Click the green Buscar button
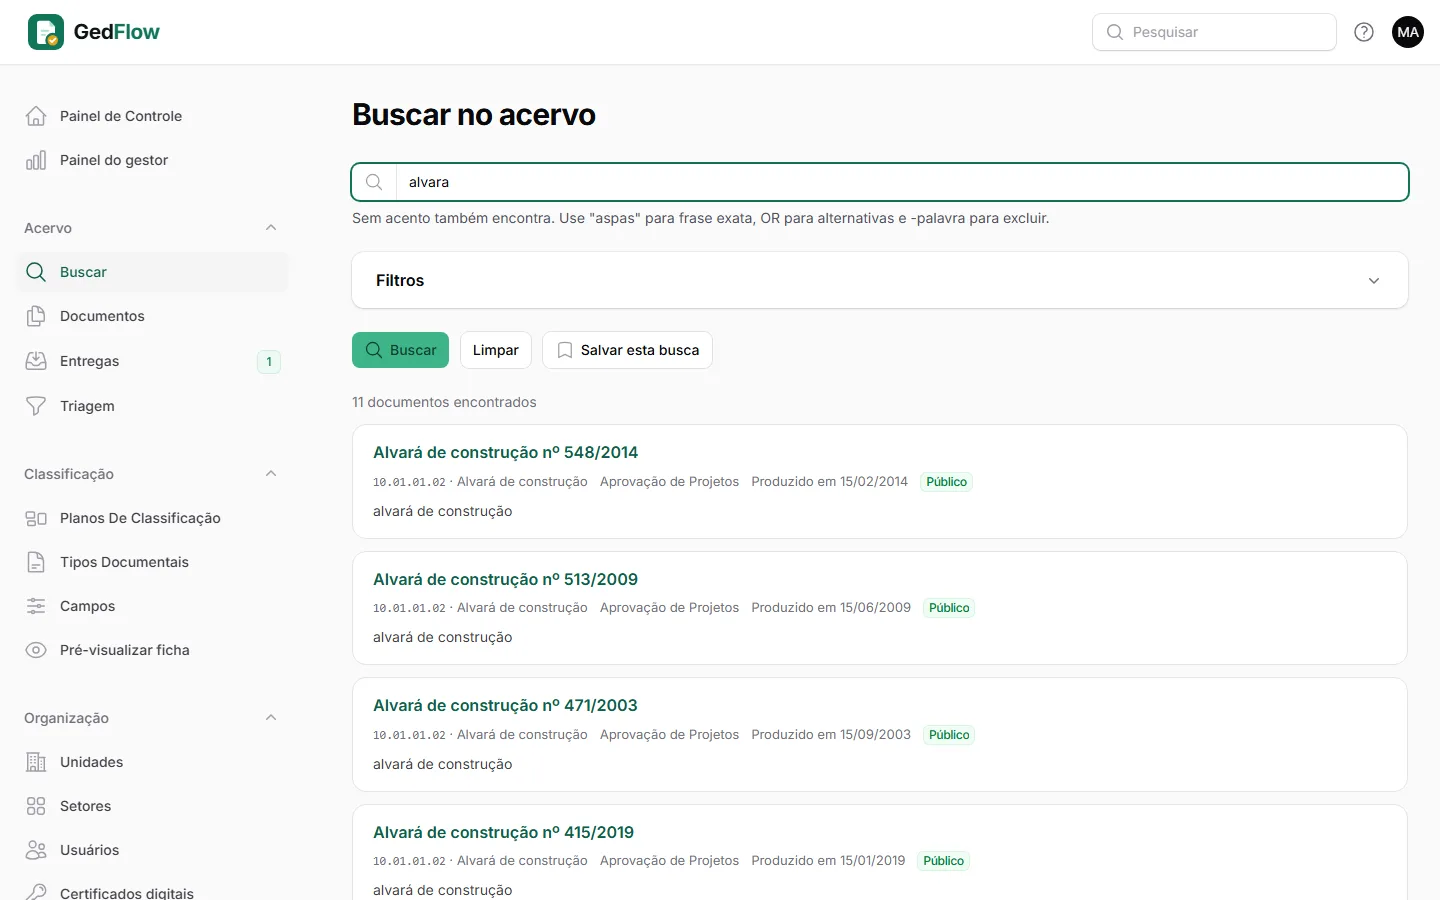Image resolution: width=1440 pixels, height=900 pixels. point(400,350)
